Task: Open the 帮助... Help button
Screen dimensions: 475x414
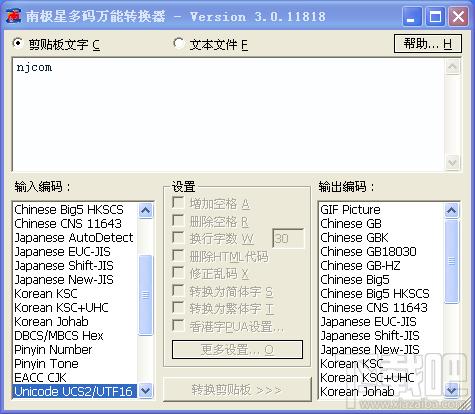Action: (x=428, y=43)
